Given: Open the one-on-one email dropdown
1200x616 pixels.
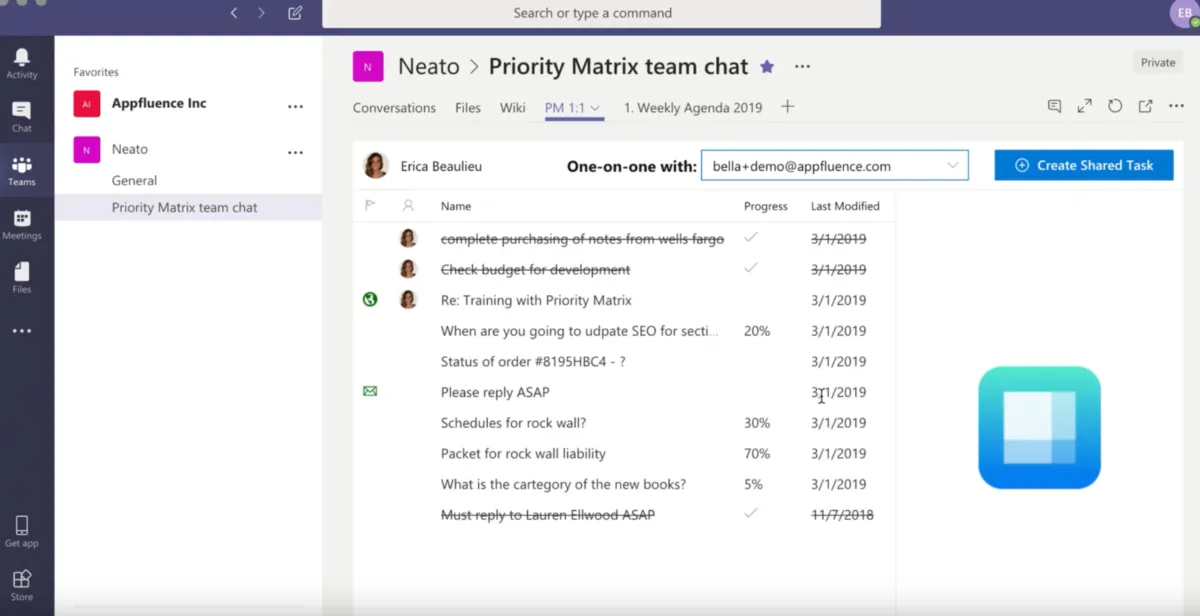Looking at the screenshot, I should coord(835,166).
